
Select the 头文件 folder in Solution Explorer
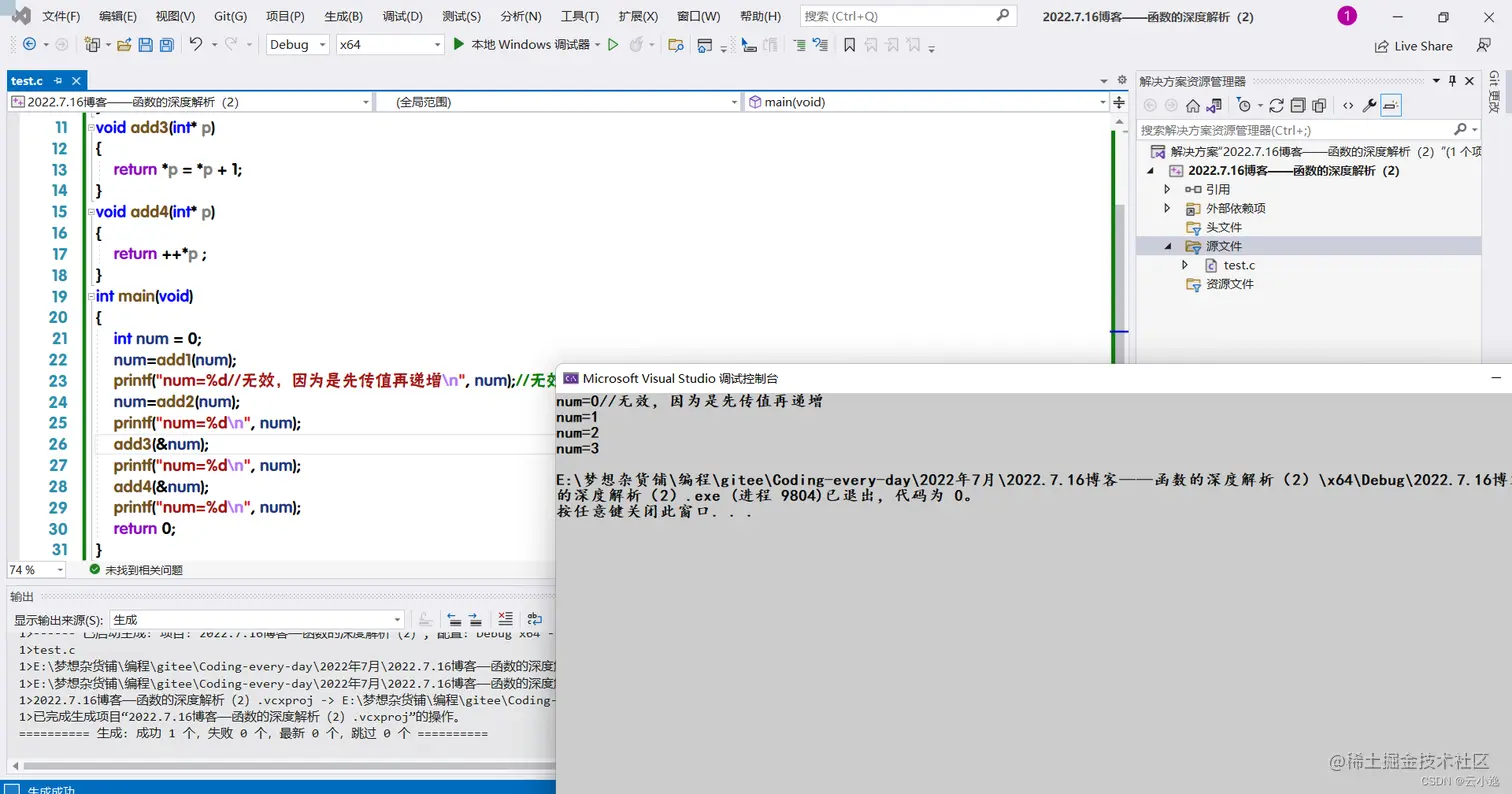[x=1224, y=227]
